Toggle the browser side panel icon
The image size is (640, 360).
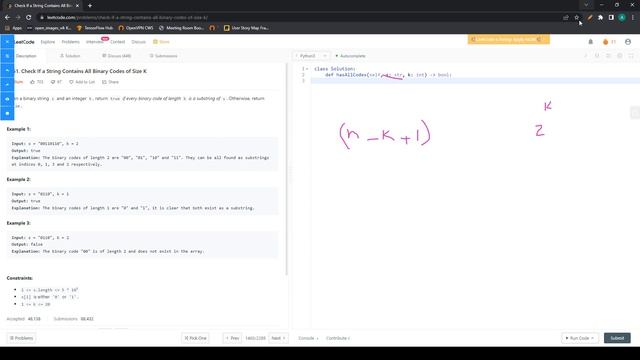pos(611,18)
